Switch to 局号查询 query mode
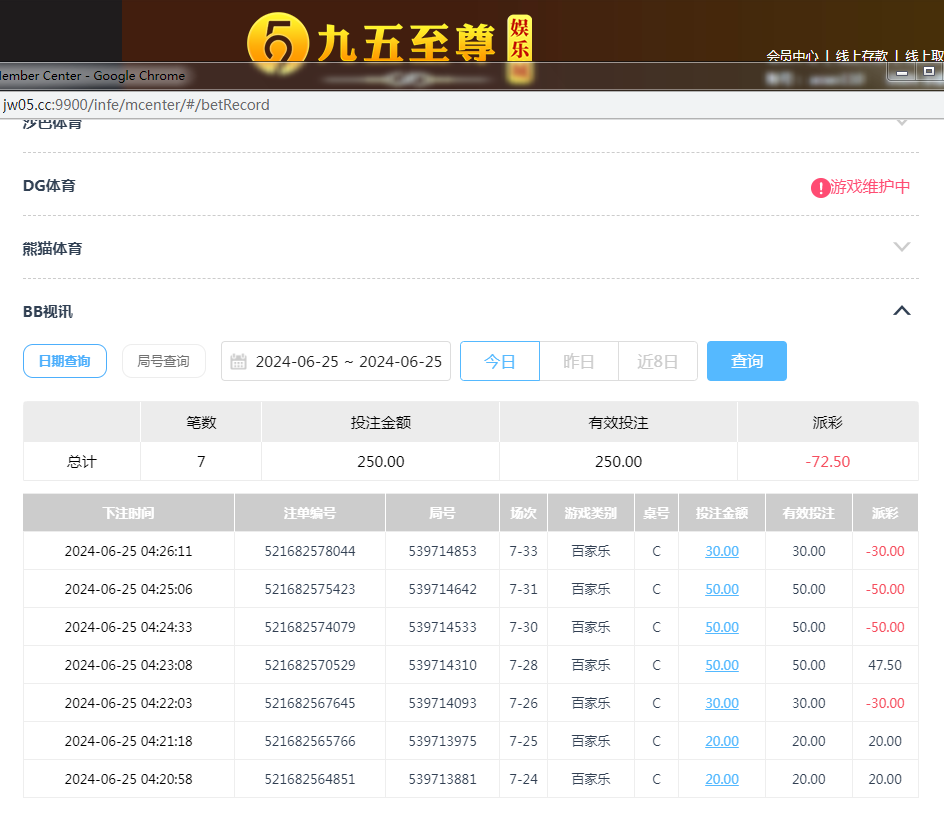The width and height of the screenshot is (944, 822). [163, 361]
